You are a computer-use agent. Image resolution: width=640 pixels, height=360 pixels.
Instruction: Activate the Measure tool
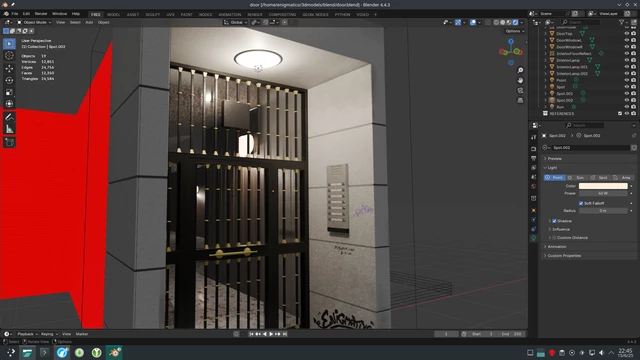(9, 129)
